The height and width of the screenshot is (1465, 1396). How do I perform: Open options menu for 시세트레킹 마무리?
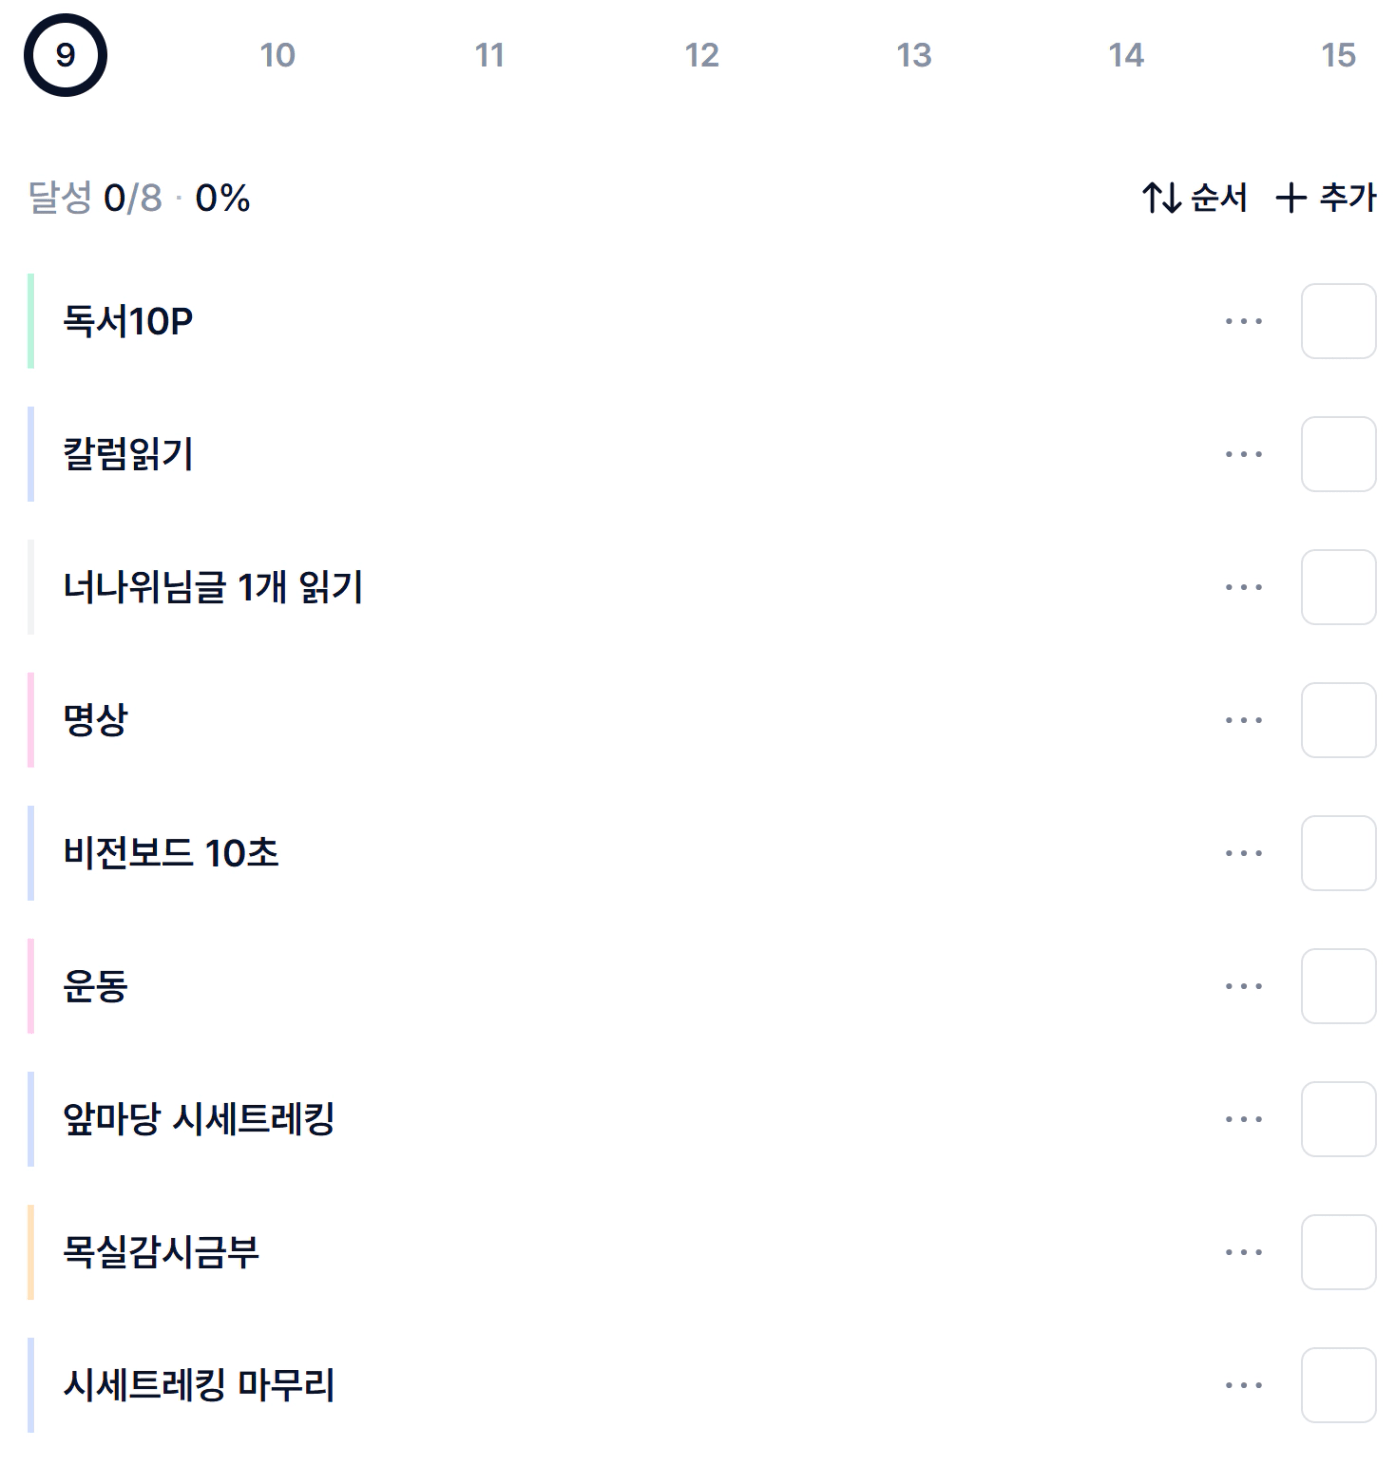coord(1243,1385)
